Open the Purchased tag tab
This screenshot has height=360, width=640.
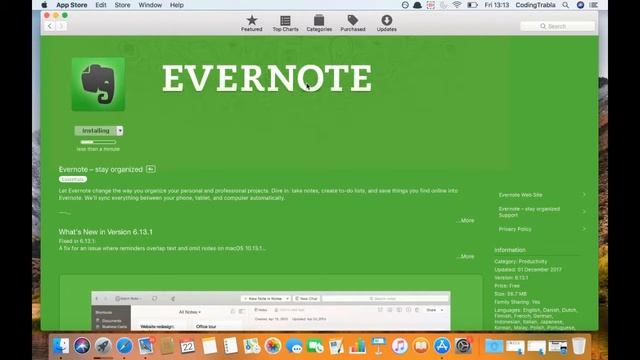point(353,23)
